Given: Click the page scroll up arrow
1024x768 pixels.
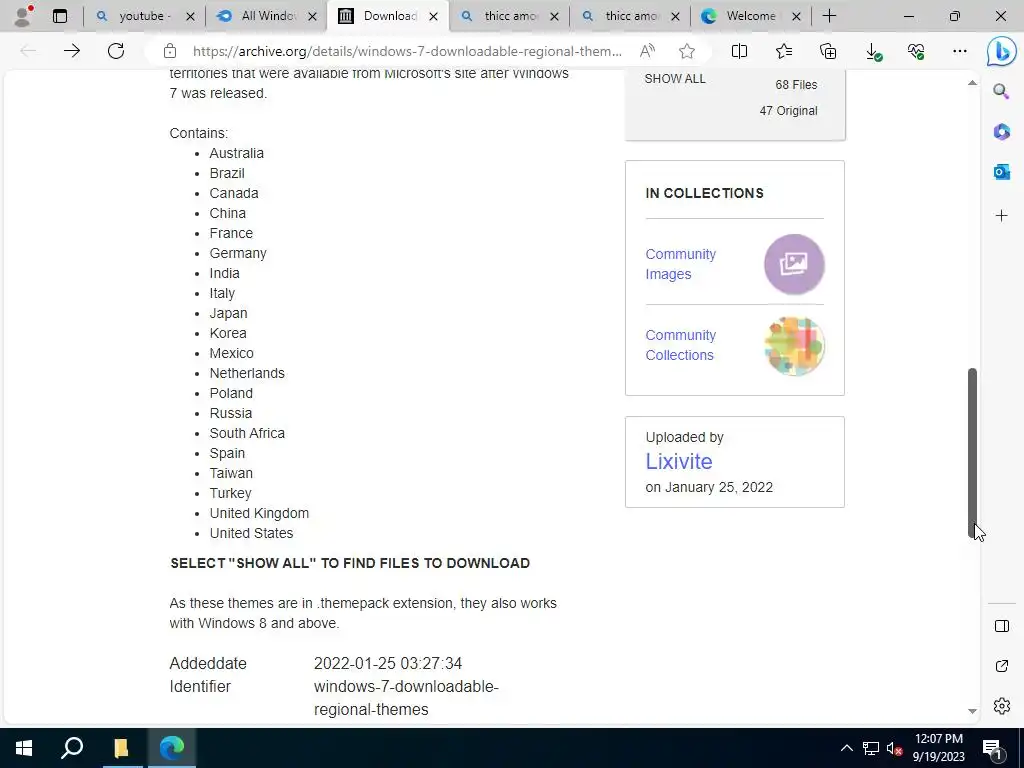Looking at the screenshot, I should pyautogui.click(x=972, y=82).
